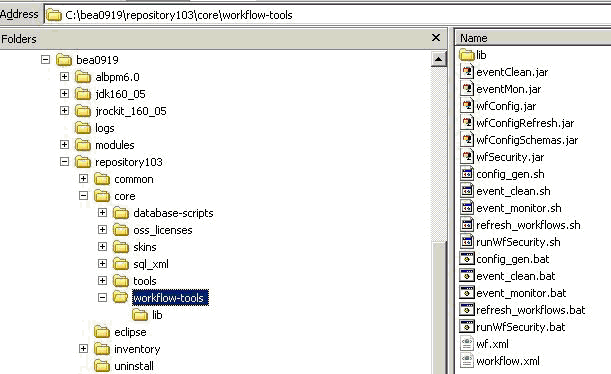Select the uninstall folder in tree
This screenshot has height=374, width=611.
124,366
